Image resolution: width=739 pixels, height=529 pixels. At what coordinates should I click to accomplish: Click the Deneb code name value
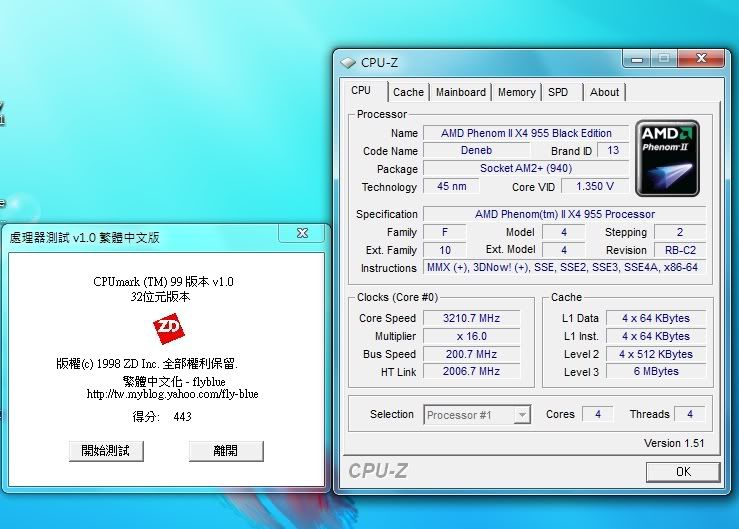476,150
